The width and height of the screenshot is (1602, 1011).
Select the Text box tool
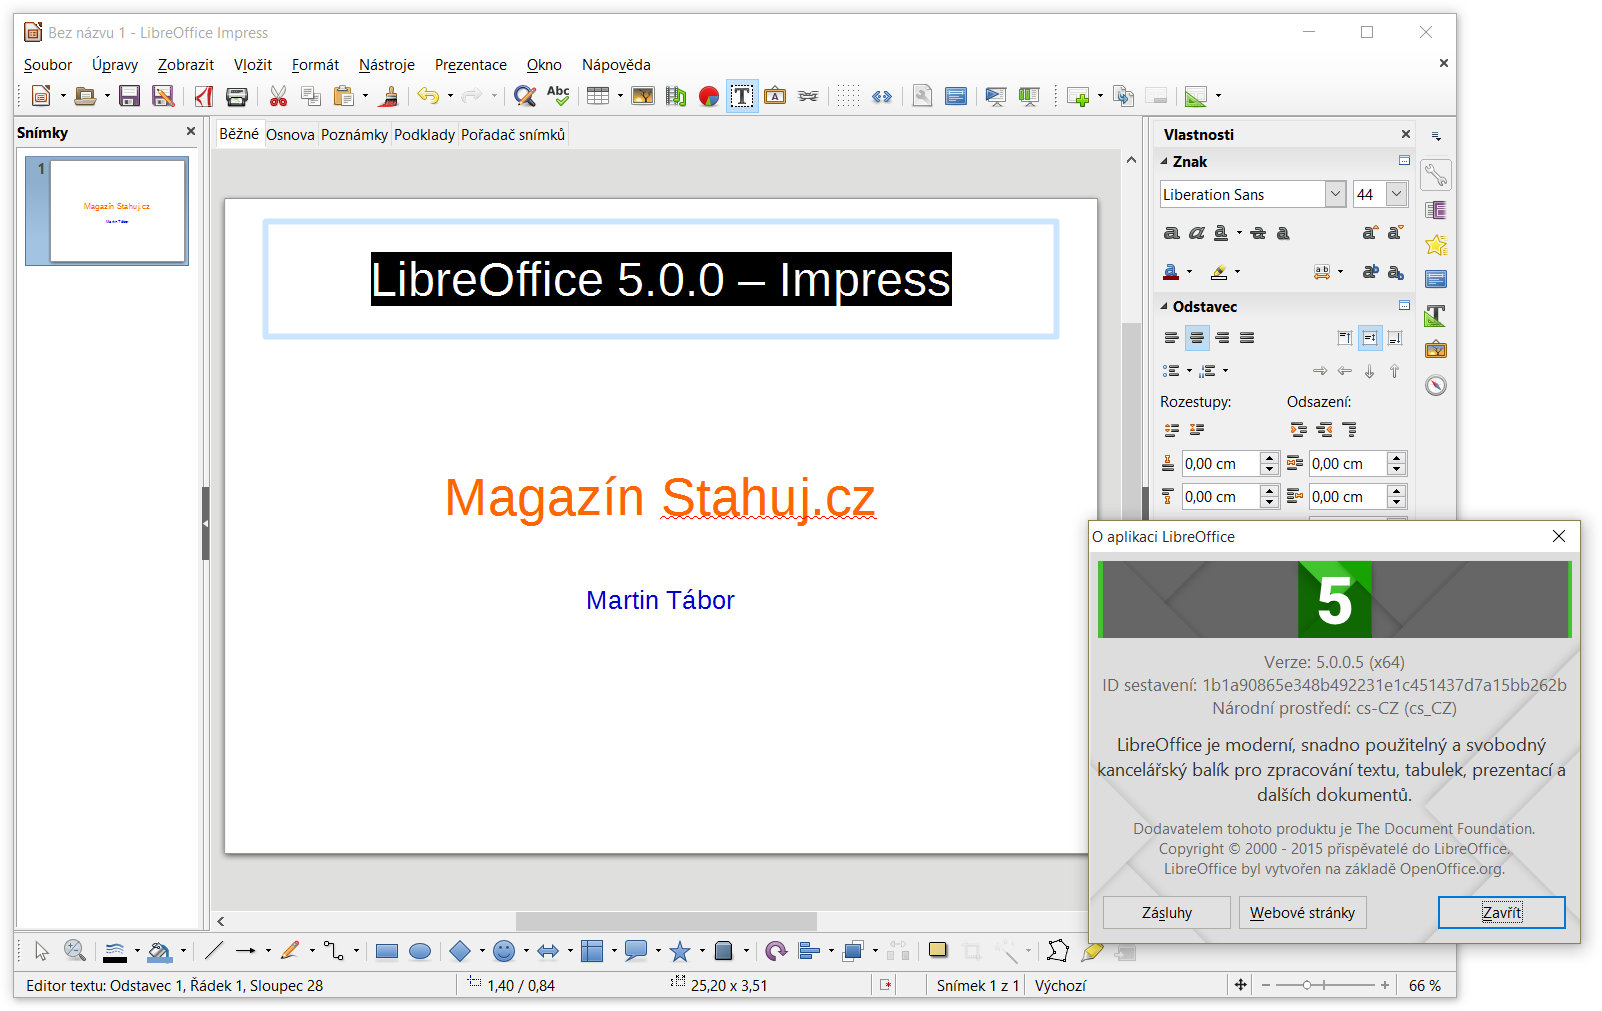point(742,96)
